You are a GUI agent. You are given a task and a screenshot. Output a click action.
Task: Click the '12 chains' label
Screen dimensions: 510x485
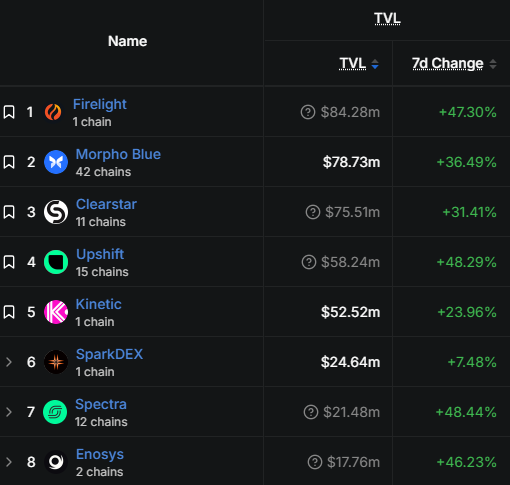pyautogui.click(x=101, y=422)
